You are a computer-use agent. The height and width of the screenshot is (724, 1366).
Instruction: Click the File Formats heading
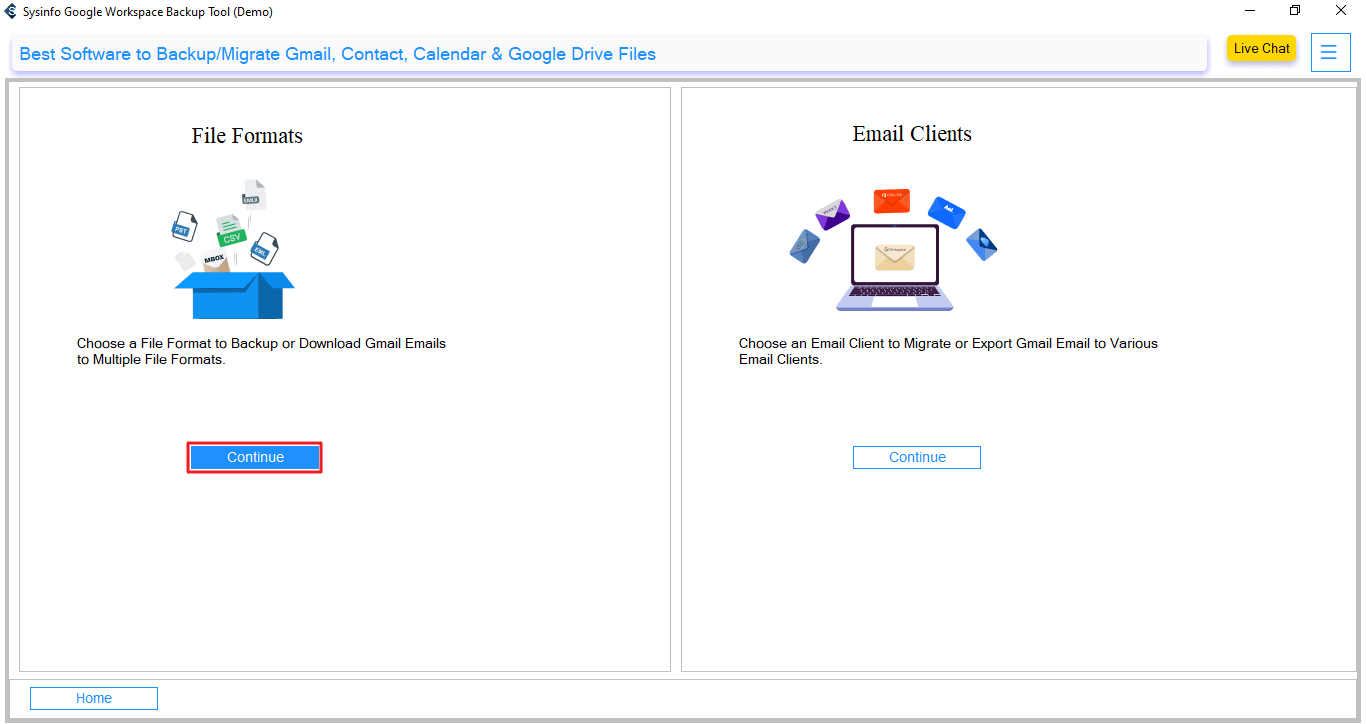pos(247,136)
